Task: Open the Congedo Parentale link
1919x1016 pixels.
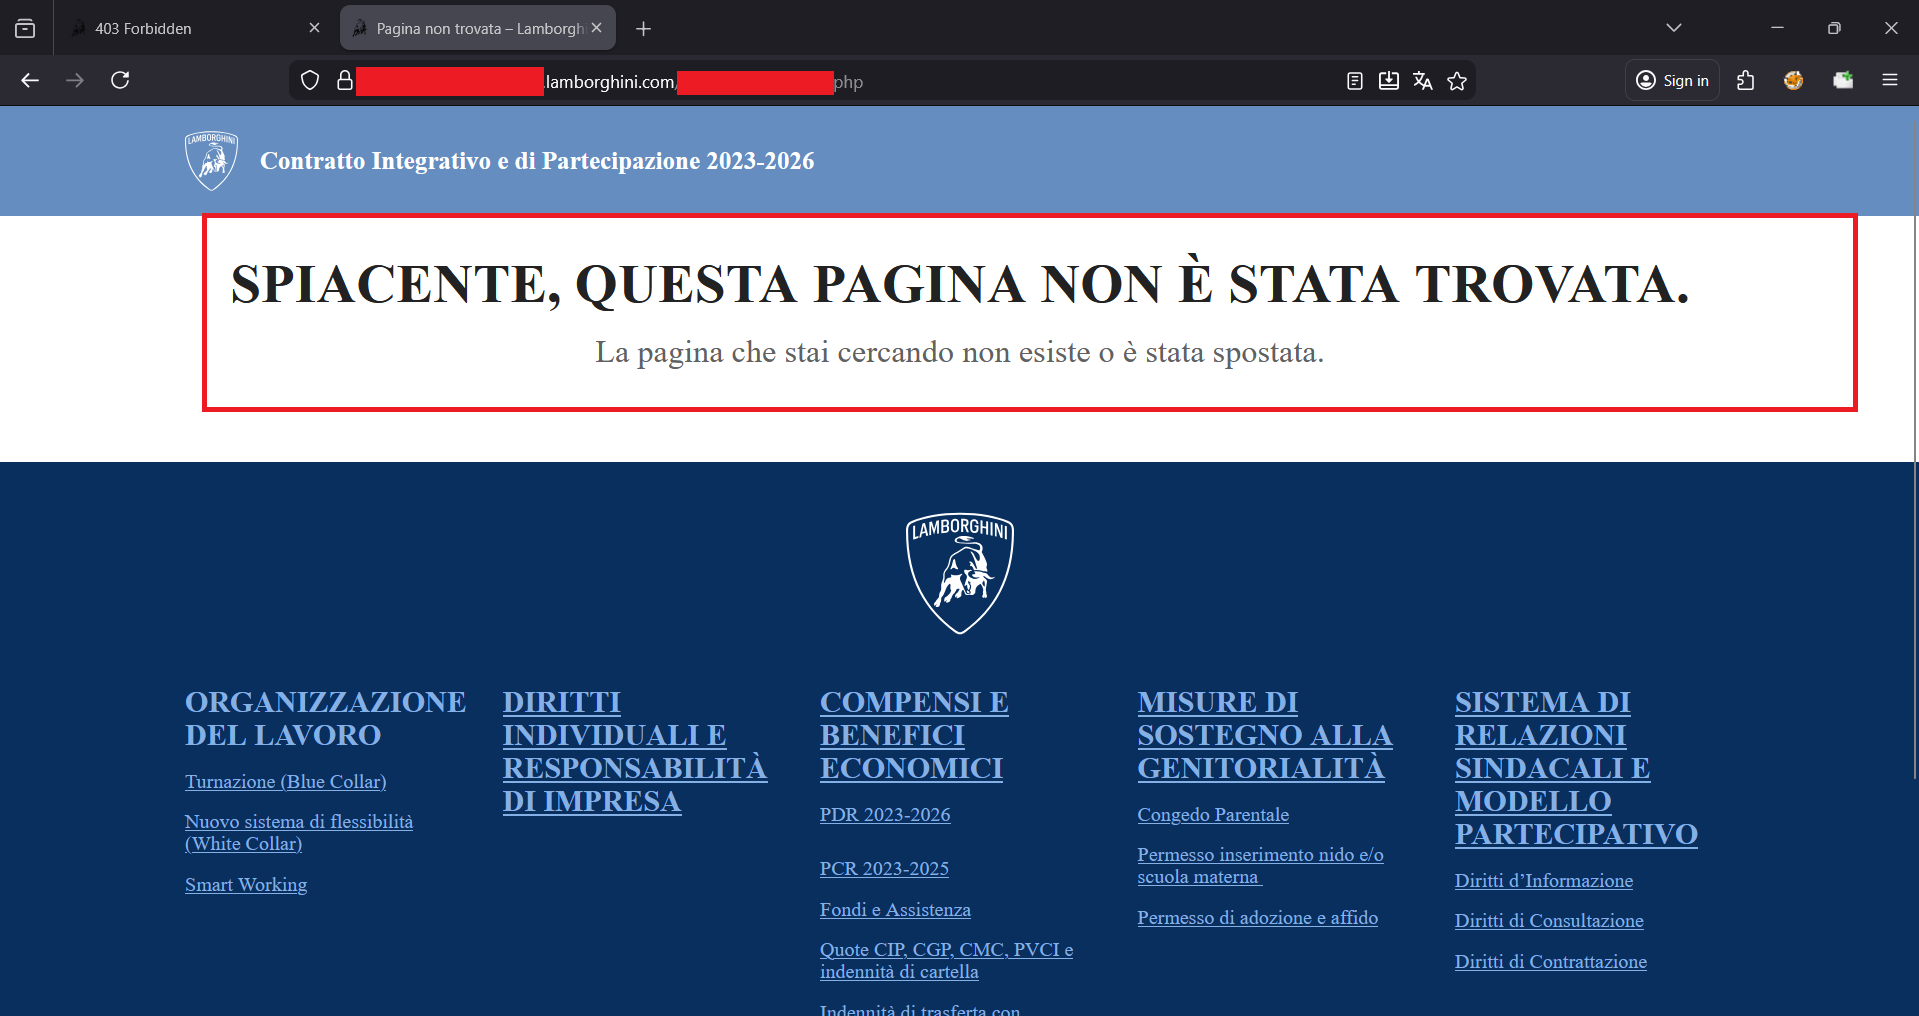Action: click(x=1213, y=815)
